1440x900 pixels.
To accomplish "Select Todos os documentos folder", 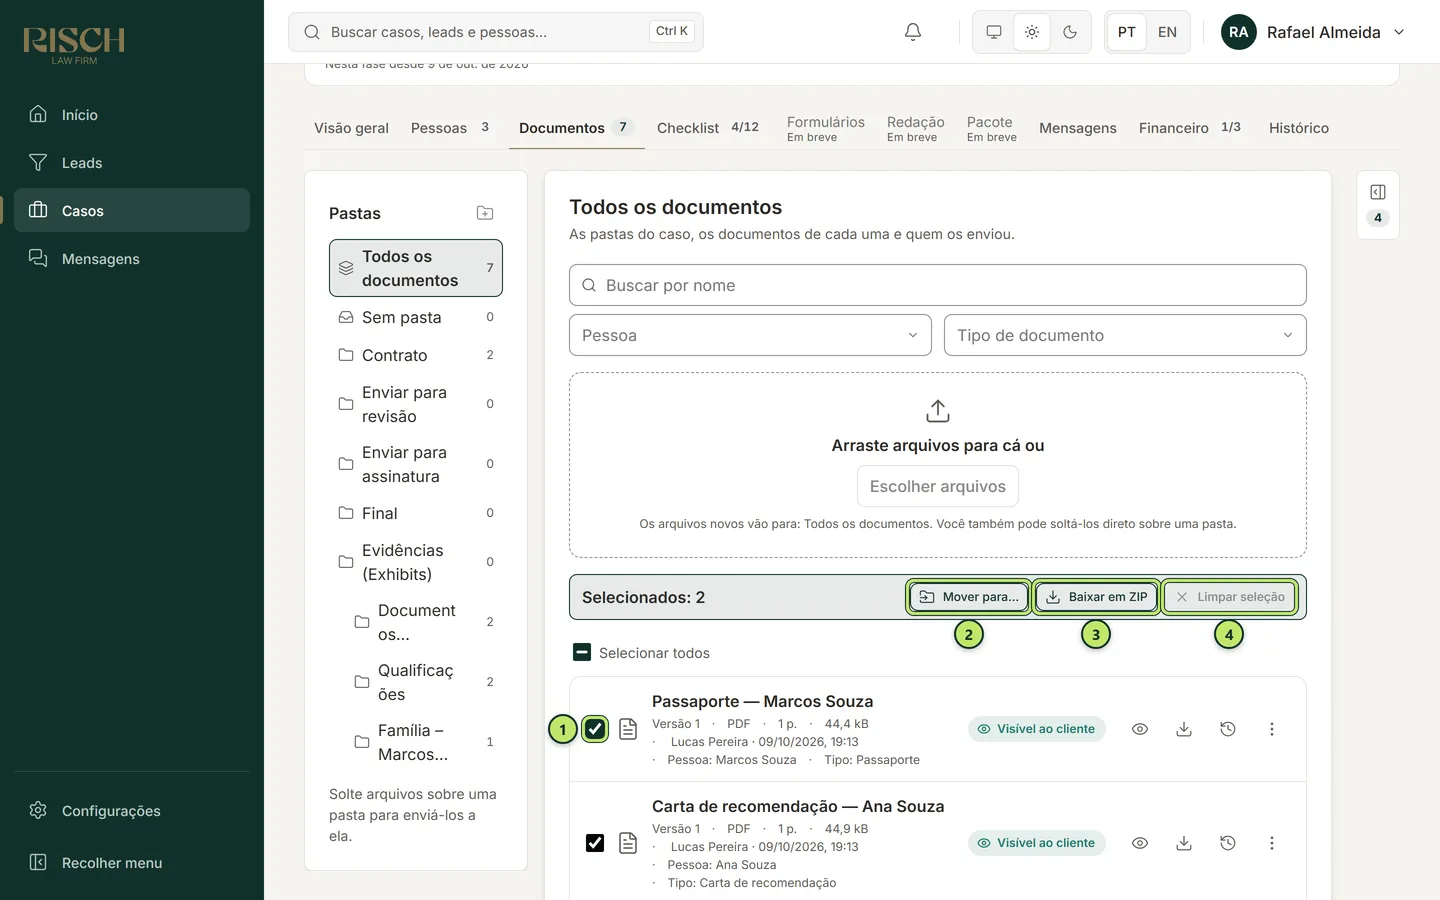I will 416,268.
